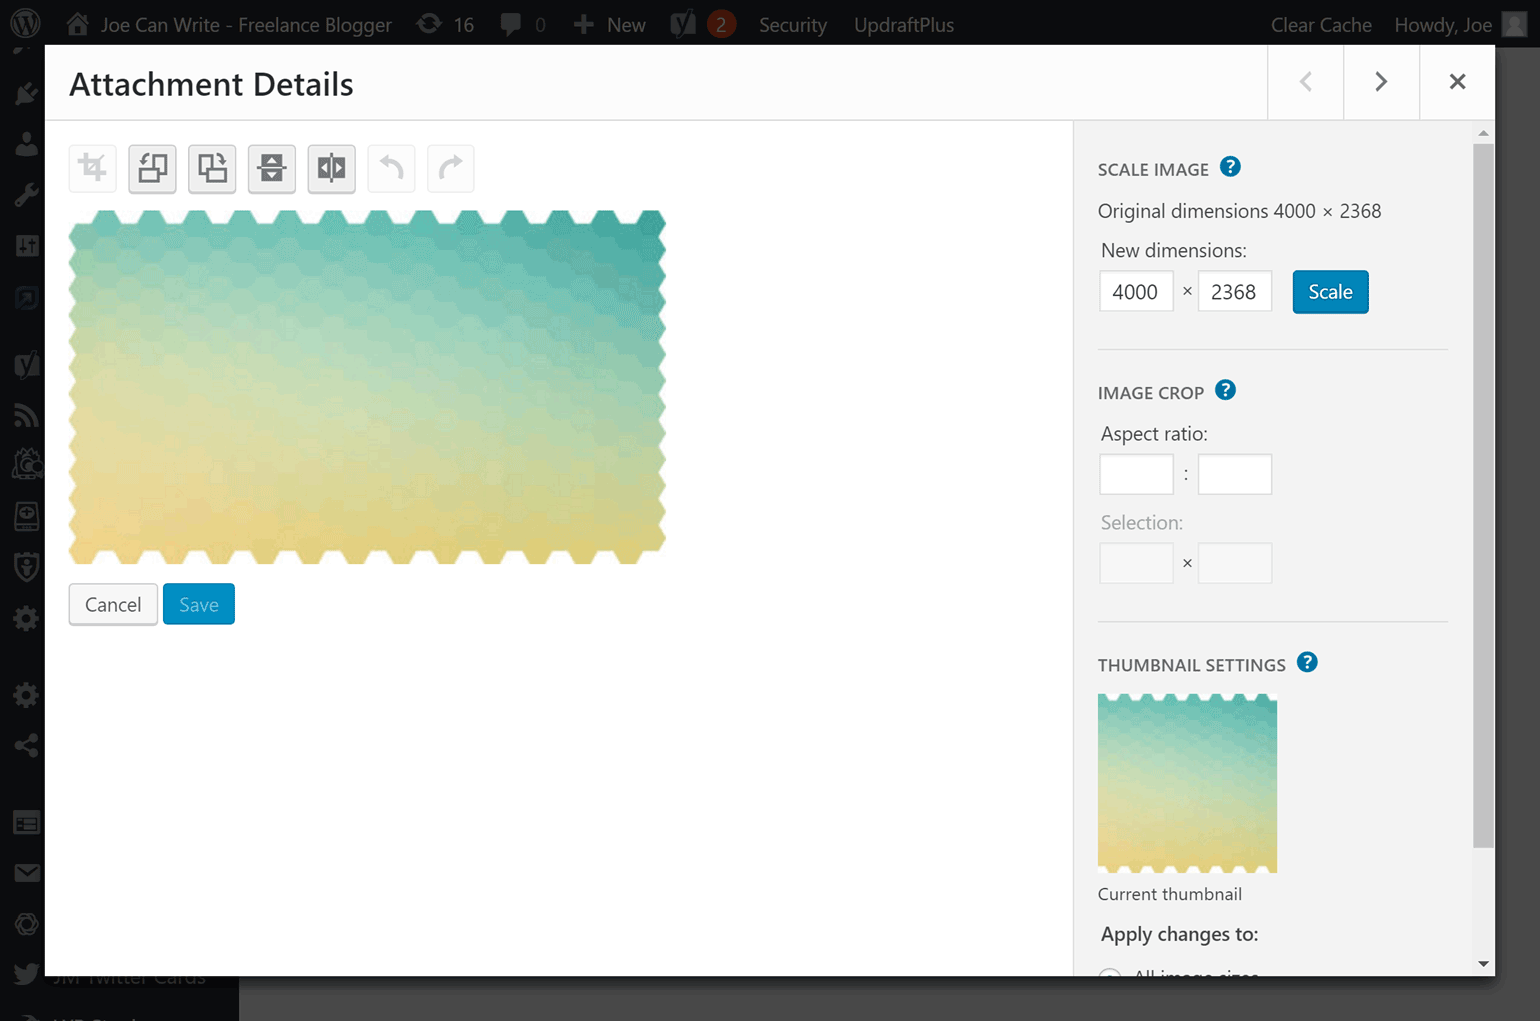1540x1021 pixels.
Task: Save the edited image
Action: 198,604
